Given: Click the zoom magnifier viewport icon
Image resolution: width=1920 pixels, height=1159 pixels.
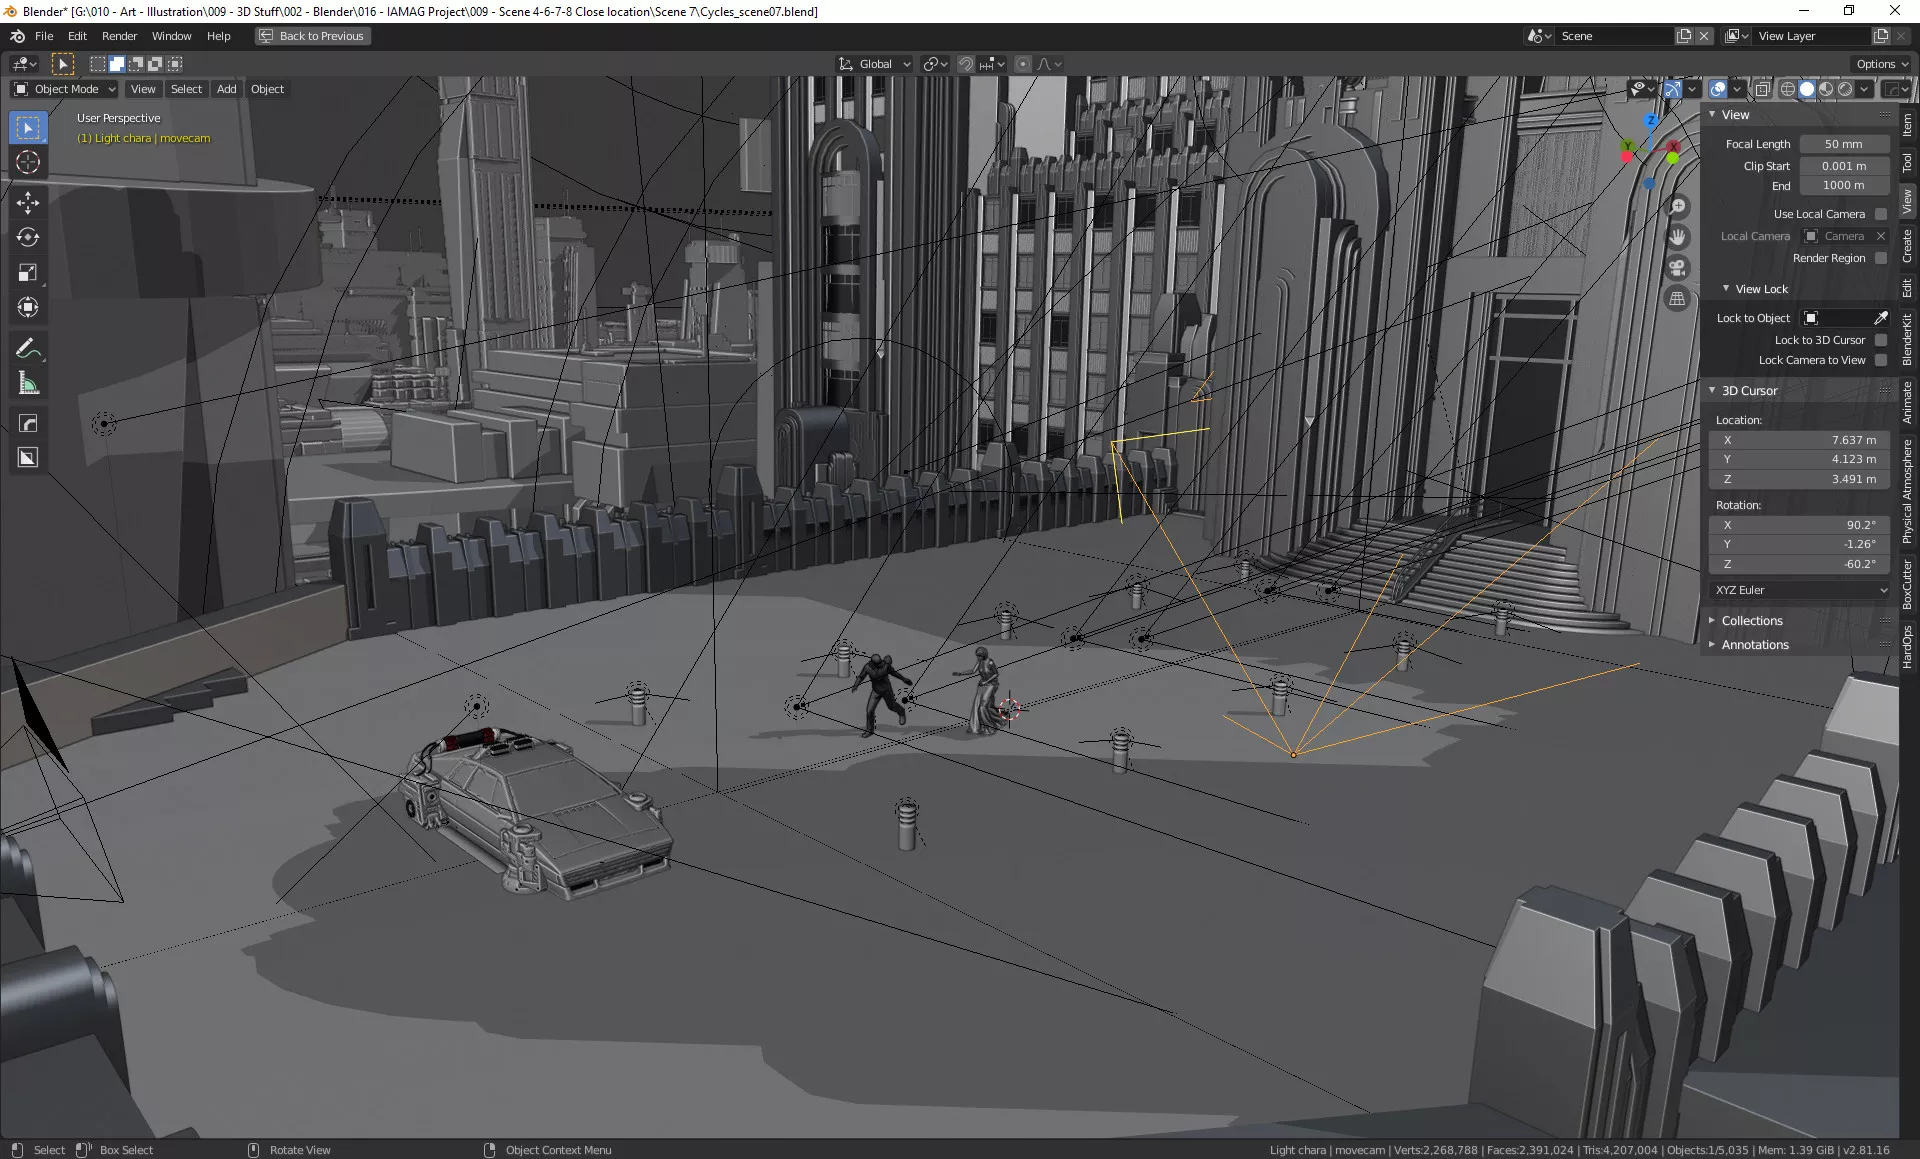Looking at the screenshot, I should [1678, 206].
